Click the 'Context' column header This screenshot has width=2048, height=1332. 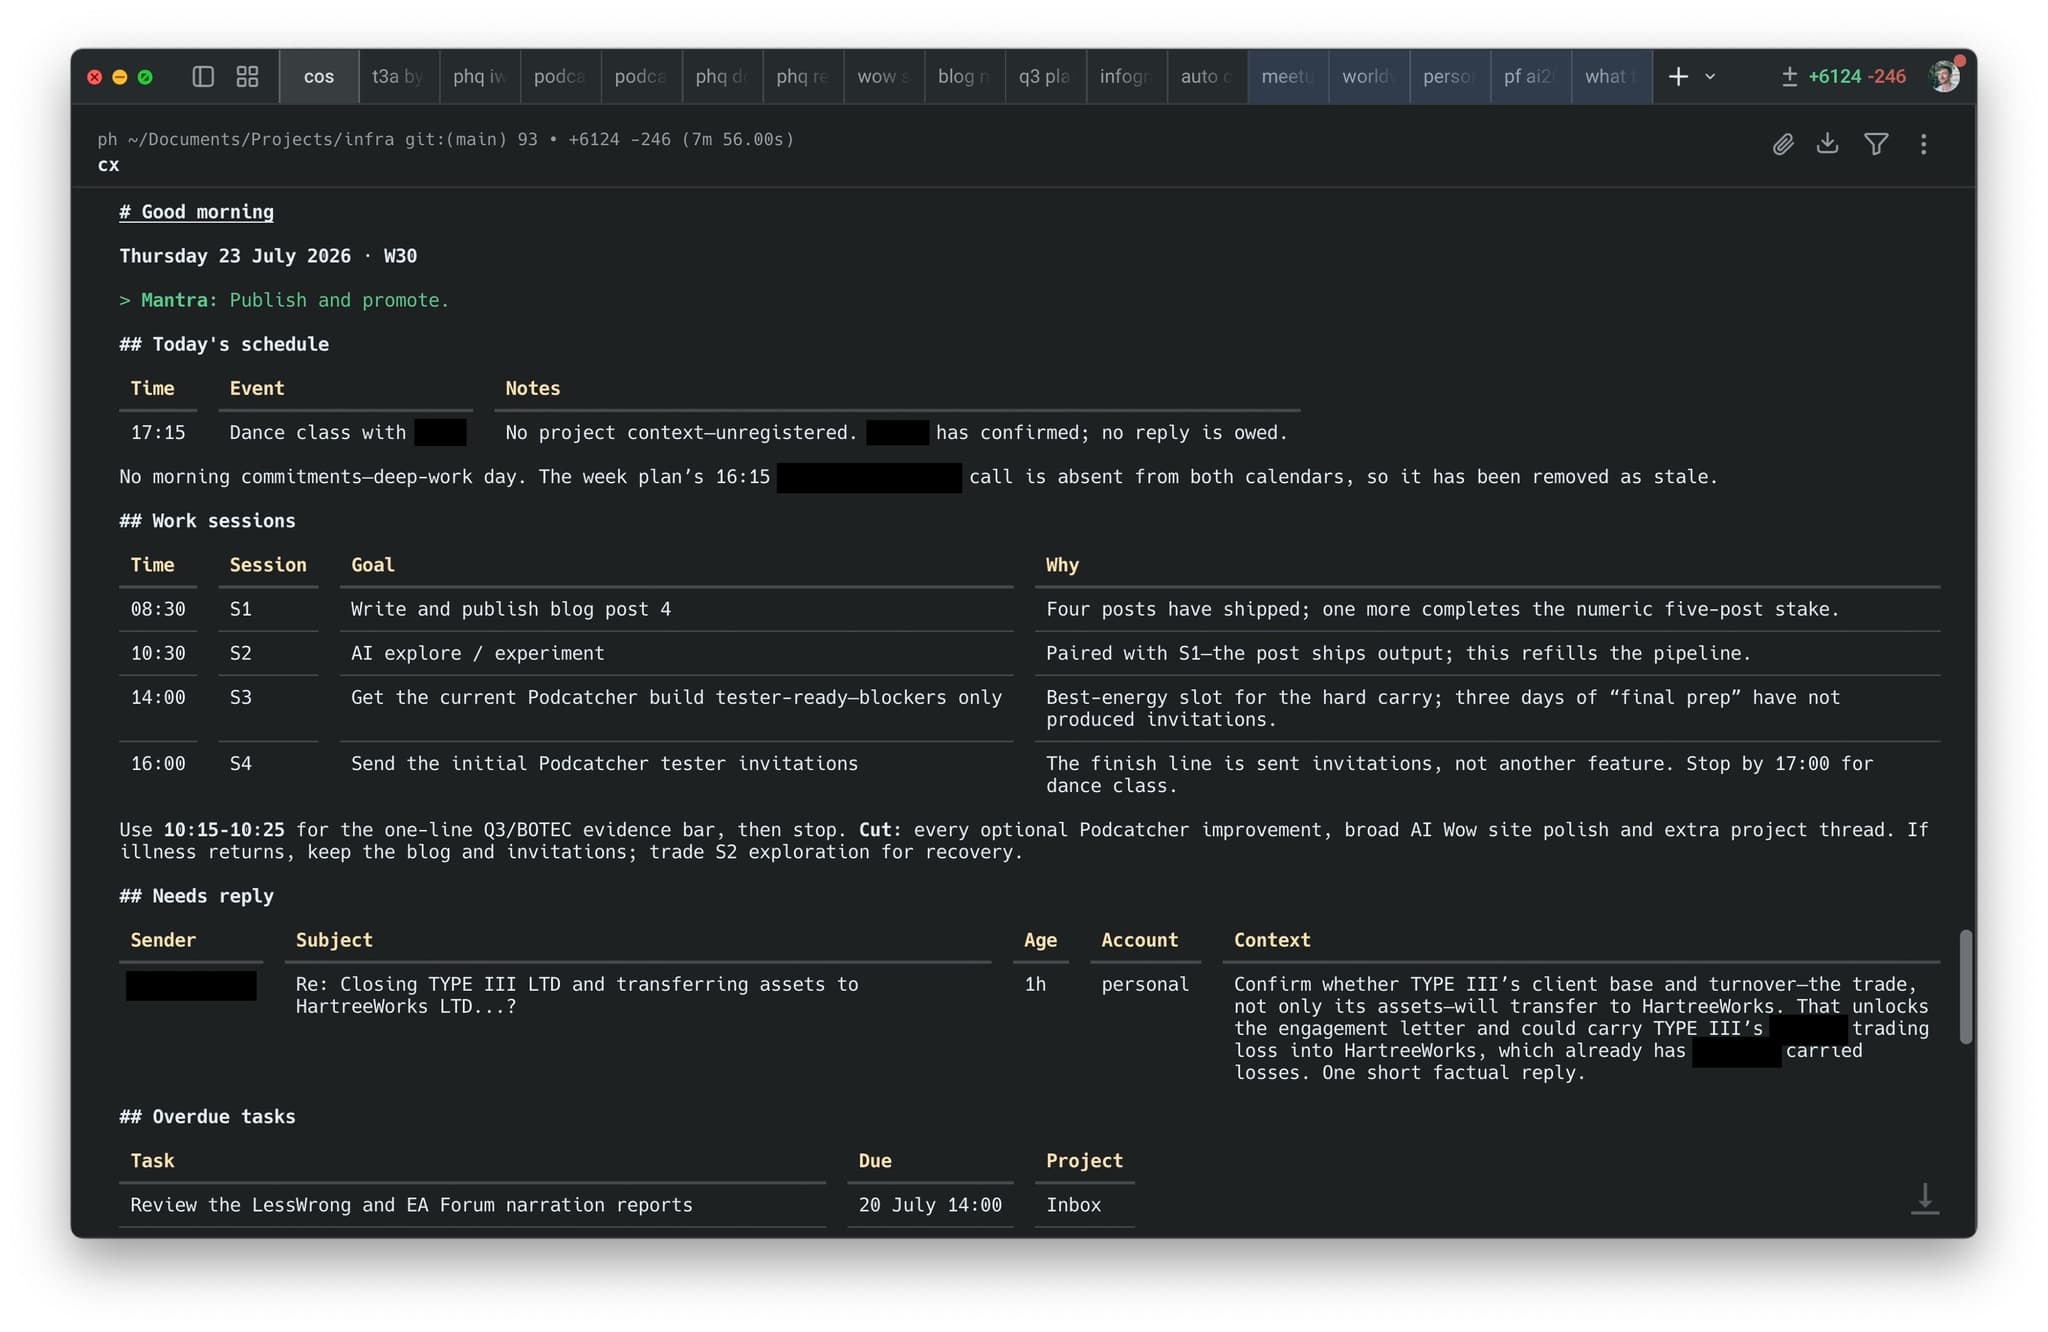[1272, 940]
